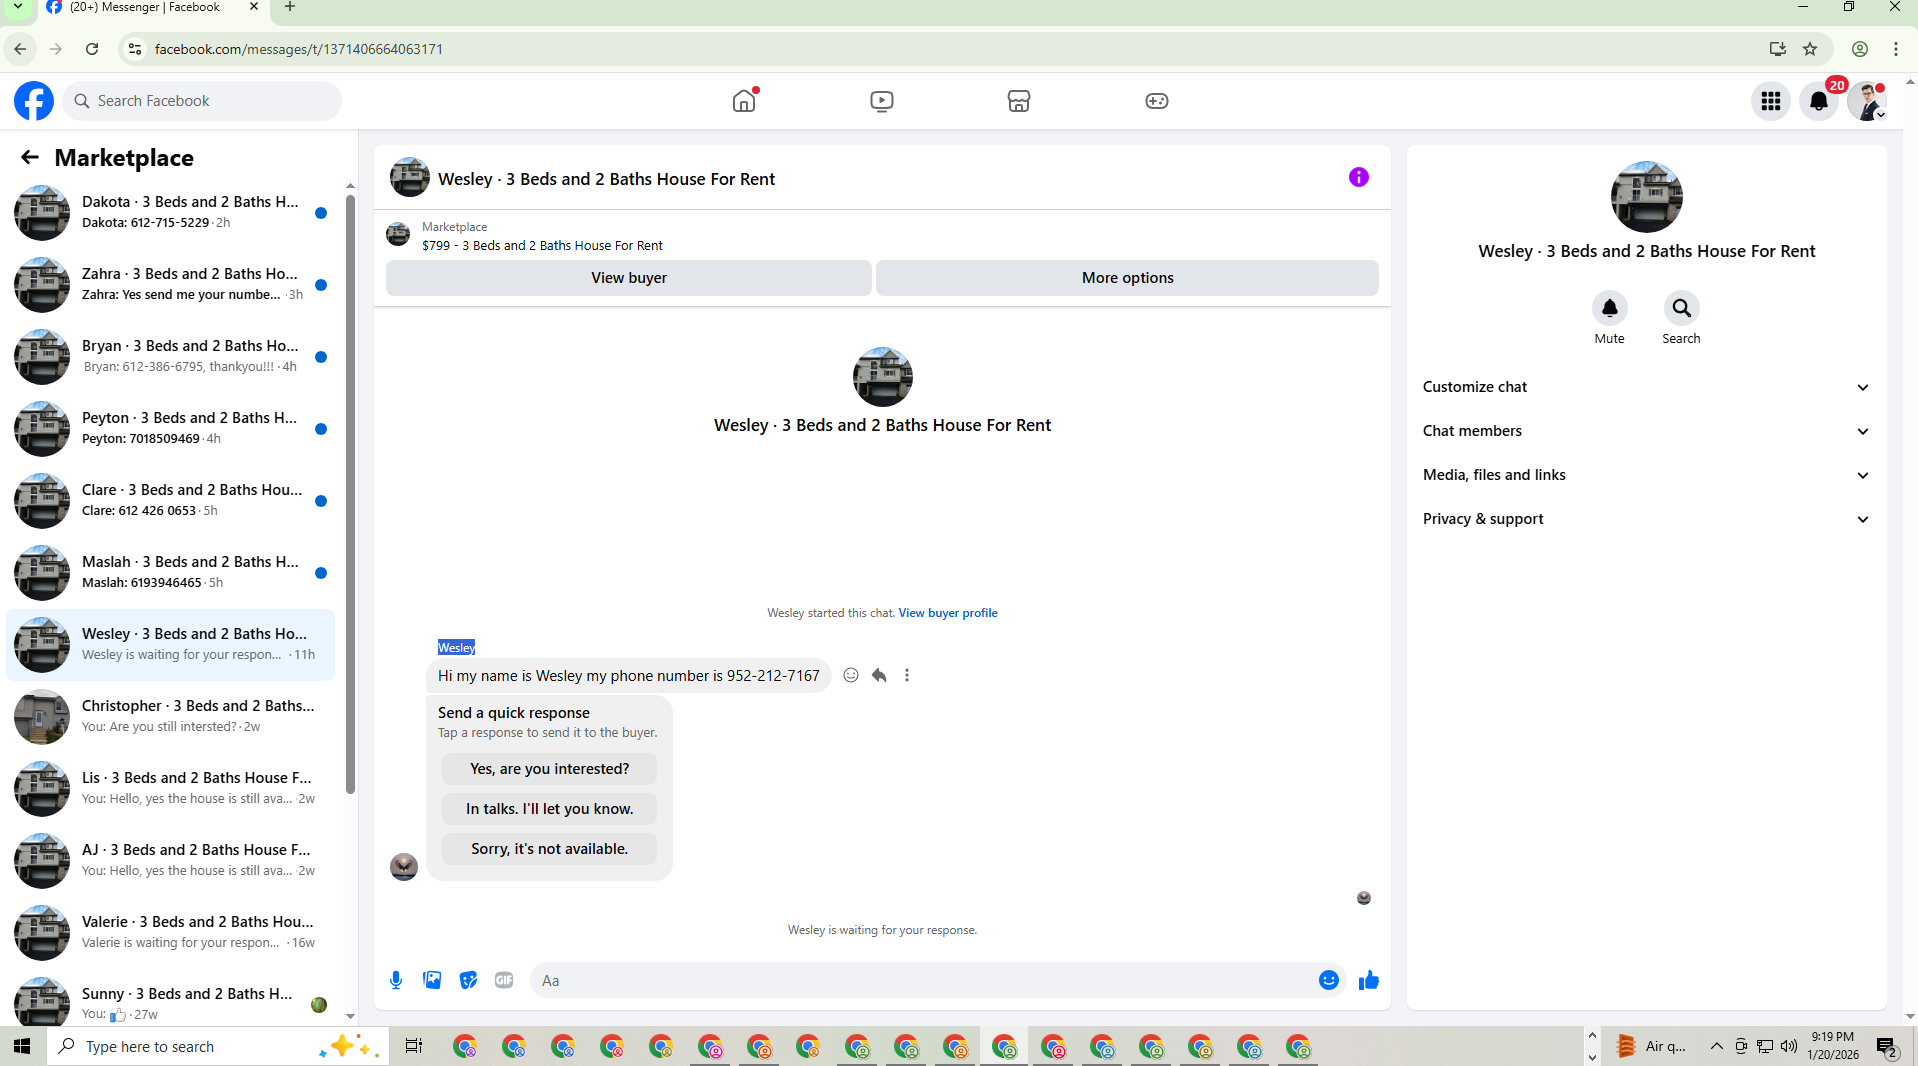Open the account profile picture menu
1918x1066 pixels.
(x=1867, y=101)
